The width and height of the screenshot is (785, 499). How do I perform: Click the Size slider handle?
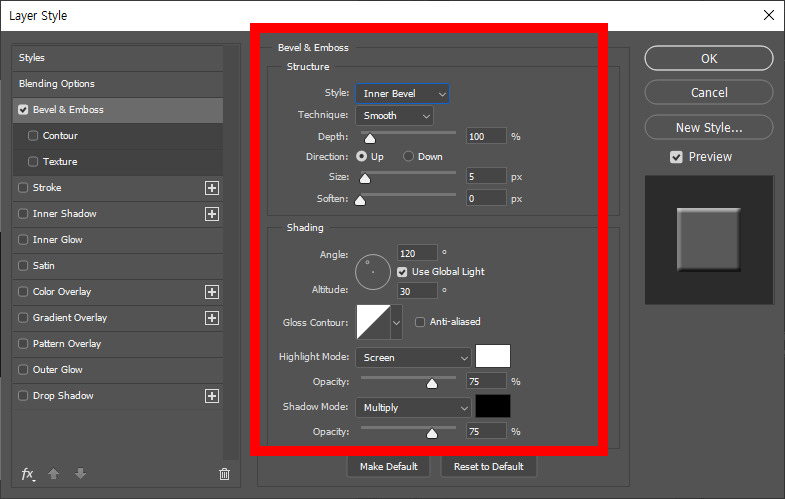click(365, 178)
